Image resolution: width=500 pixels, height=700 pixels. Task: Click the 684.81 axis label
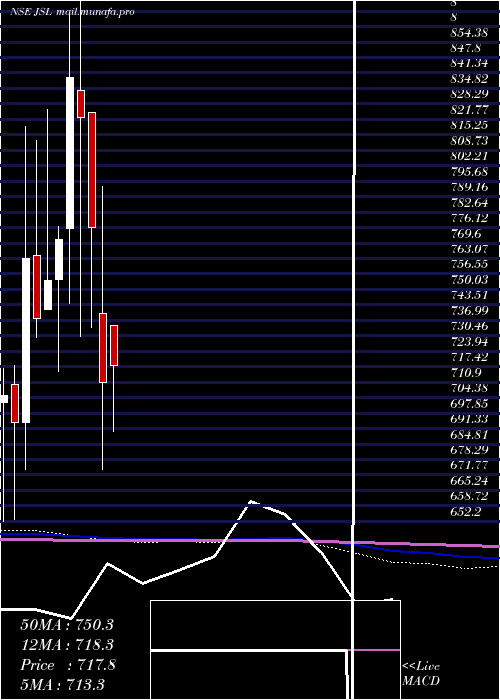tap(469, 435)
